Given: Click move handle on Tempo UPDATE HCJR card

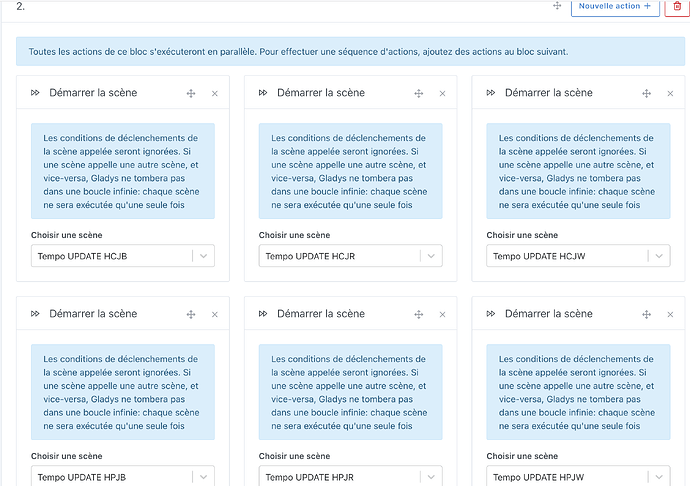Looking at the screenshot, I should coord(418,93).
